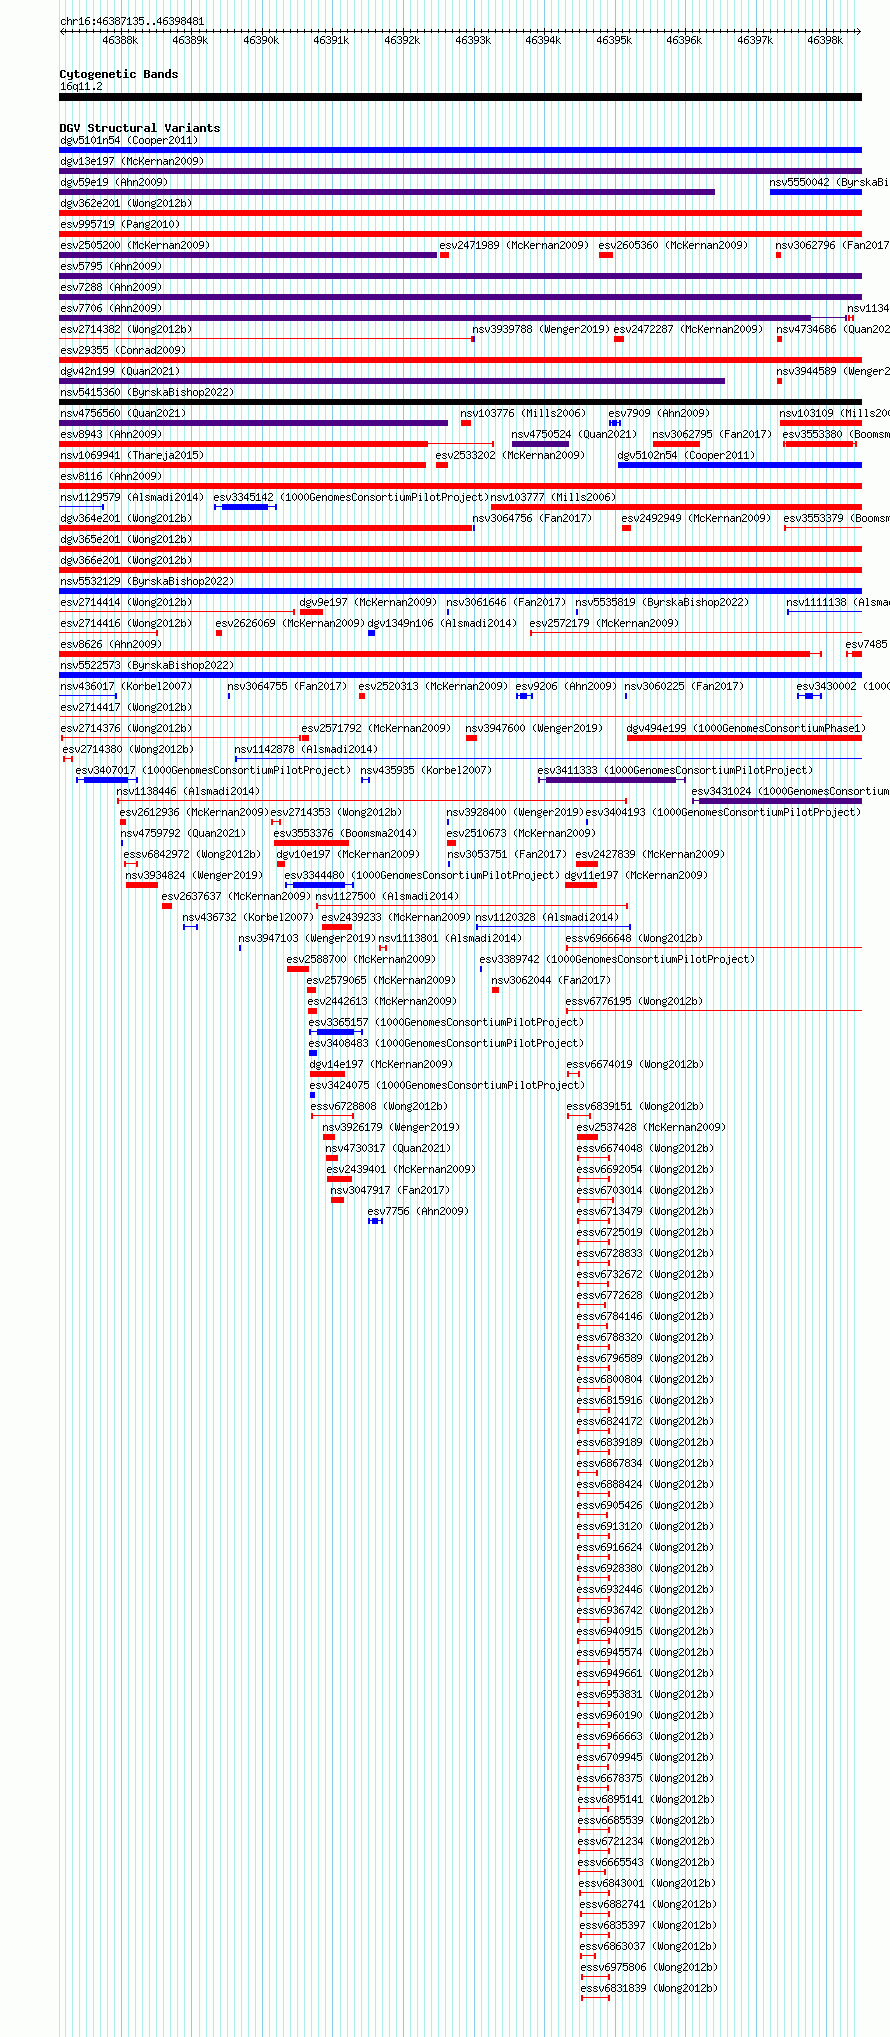Select nsv1129579 (Alsmadi2014) label
890x2037 pixels.
[132, 498]
